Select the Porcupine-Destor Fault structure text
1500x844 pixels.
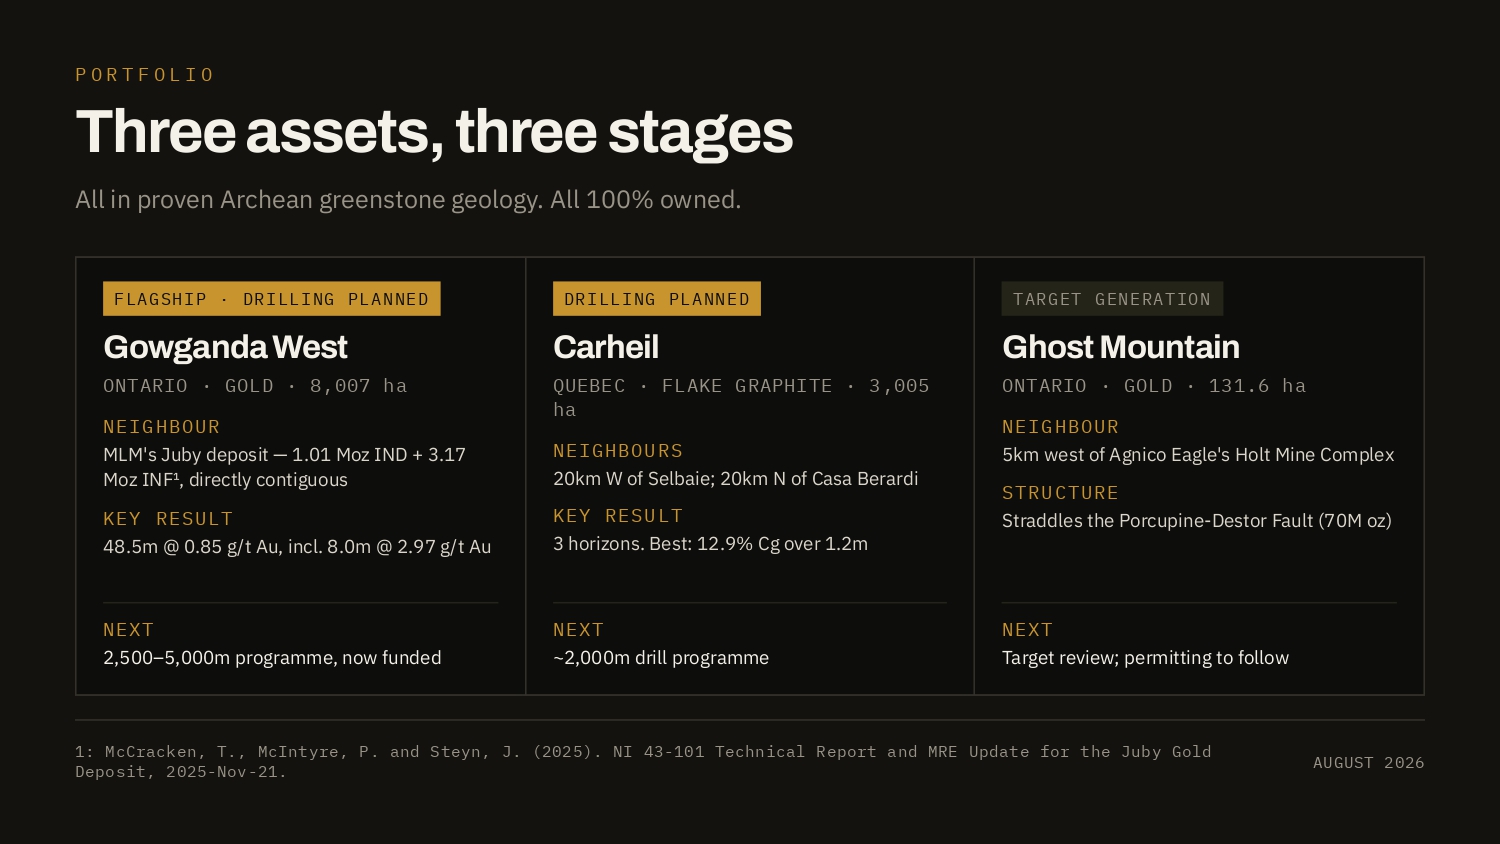tap(1197, 521)
